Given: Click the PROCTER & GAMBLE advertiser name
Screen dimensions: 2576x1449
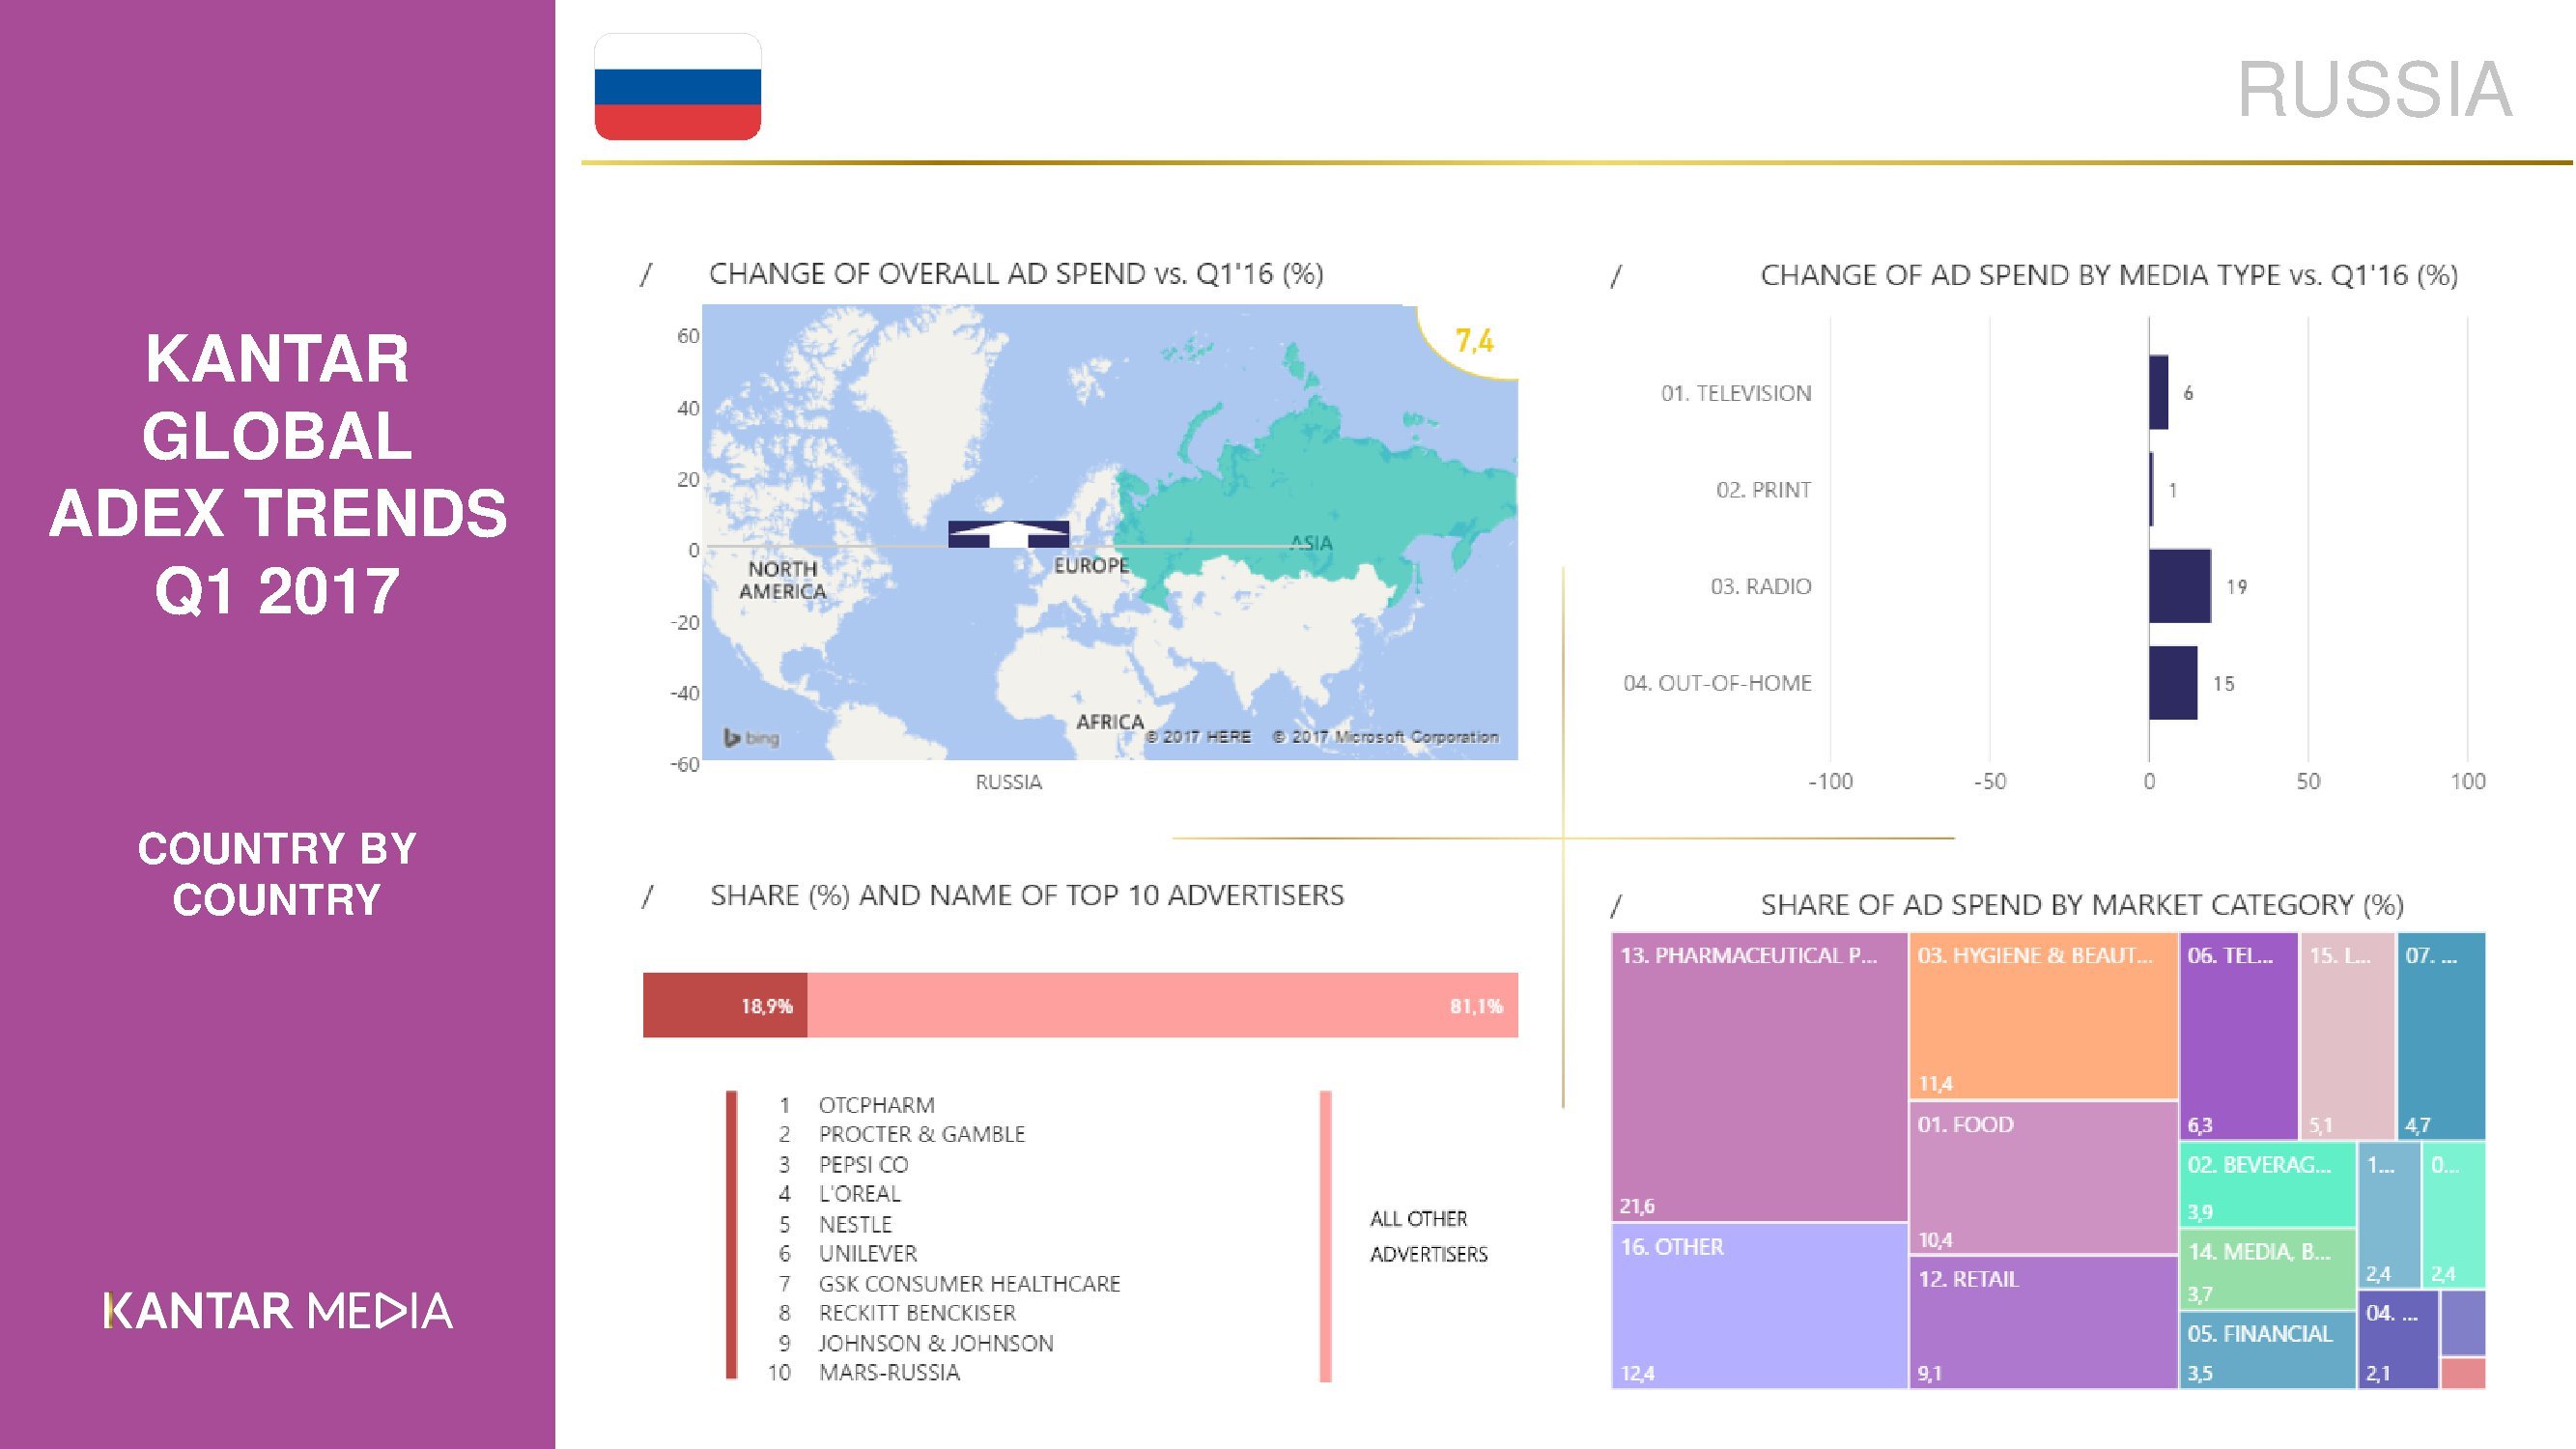Looking at the screenshot, I should coord(921,1134).
